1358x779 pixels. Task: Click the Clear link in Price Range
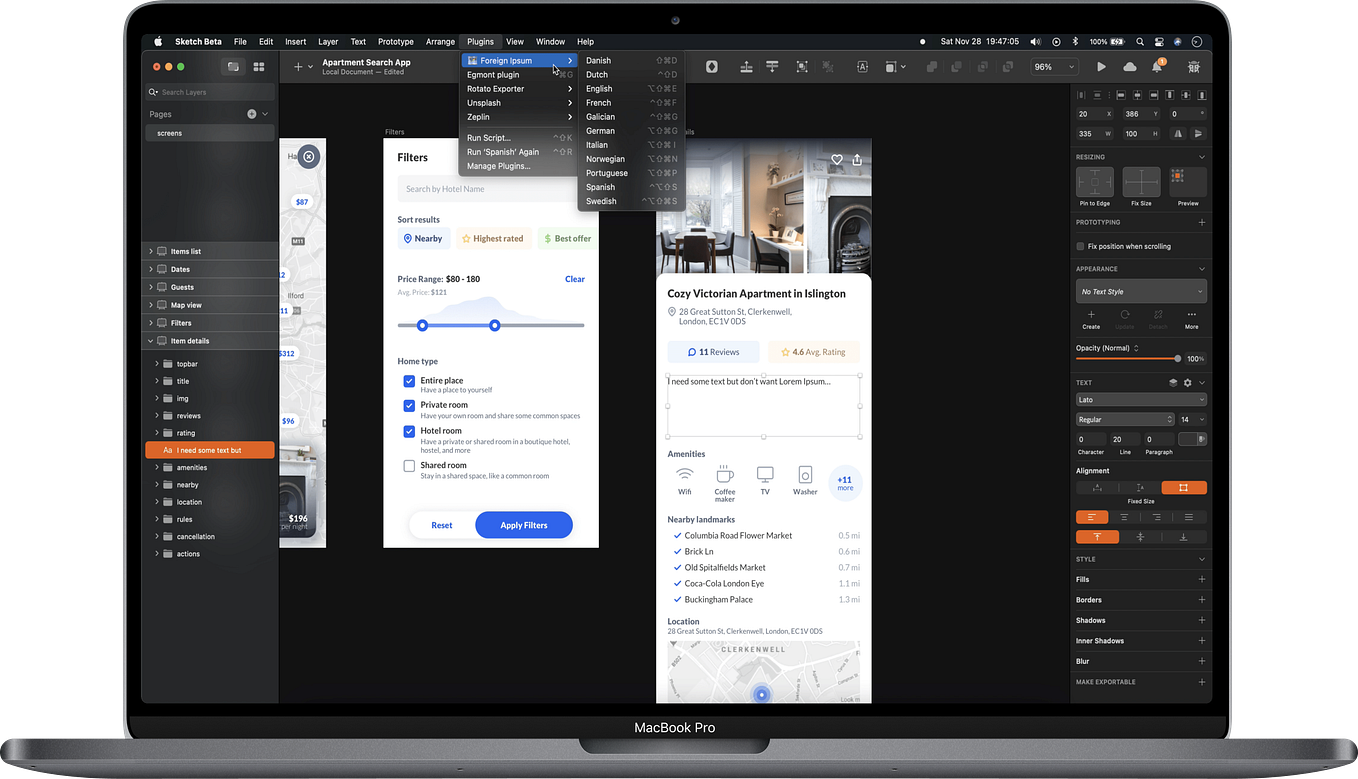(x=575, y=279)
